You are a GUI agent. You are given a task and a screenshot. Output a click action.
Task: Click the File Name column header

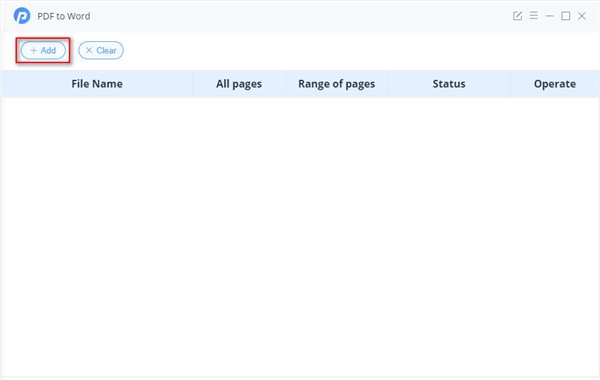[x=97, y=84]
